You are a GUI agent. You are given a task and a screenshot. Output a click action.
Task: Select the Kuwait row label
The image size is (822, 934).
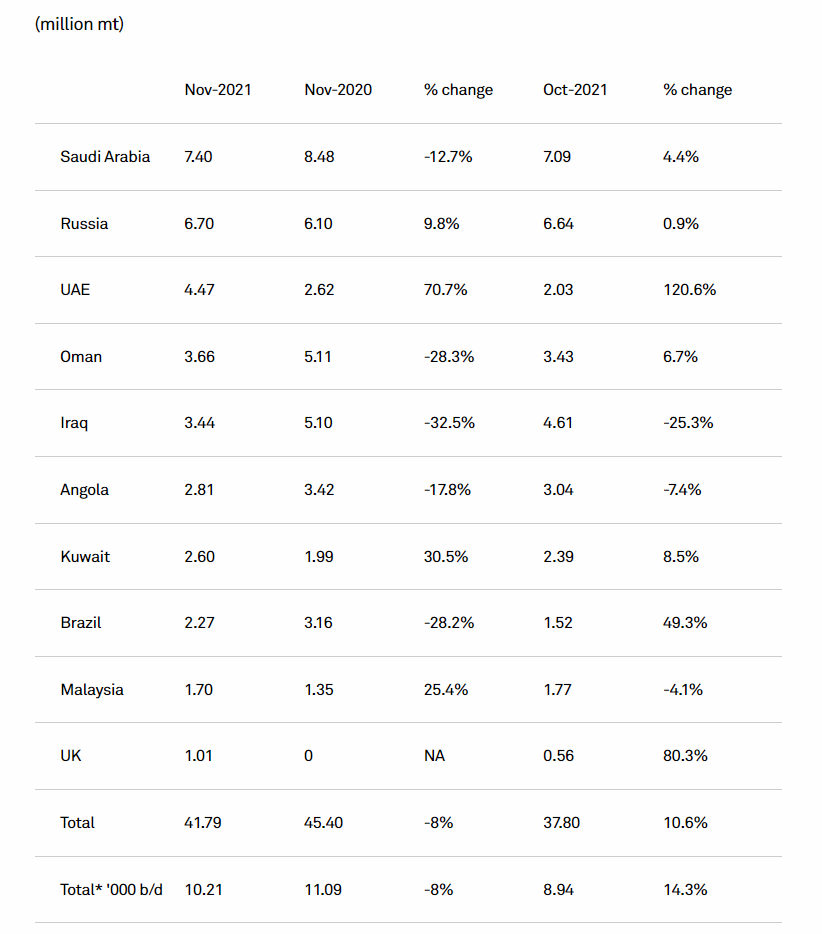84,556
